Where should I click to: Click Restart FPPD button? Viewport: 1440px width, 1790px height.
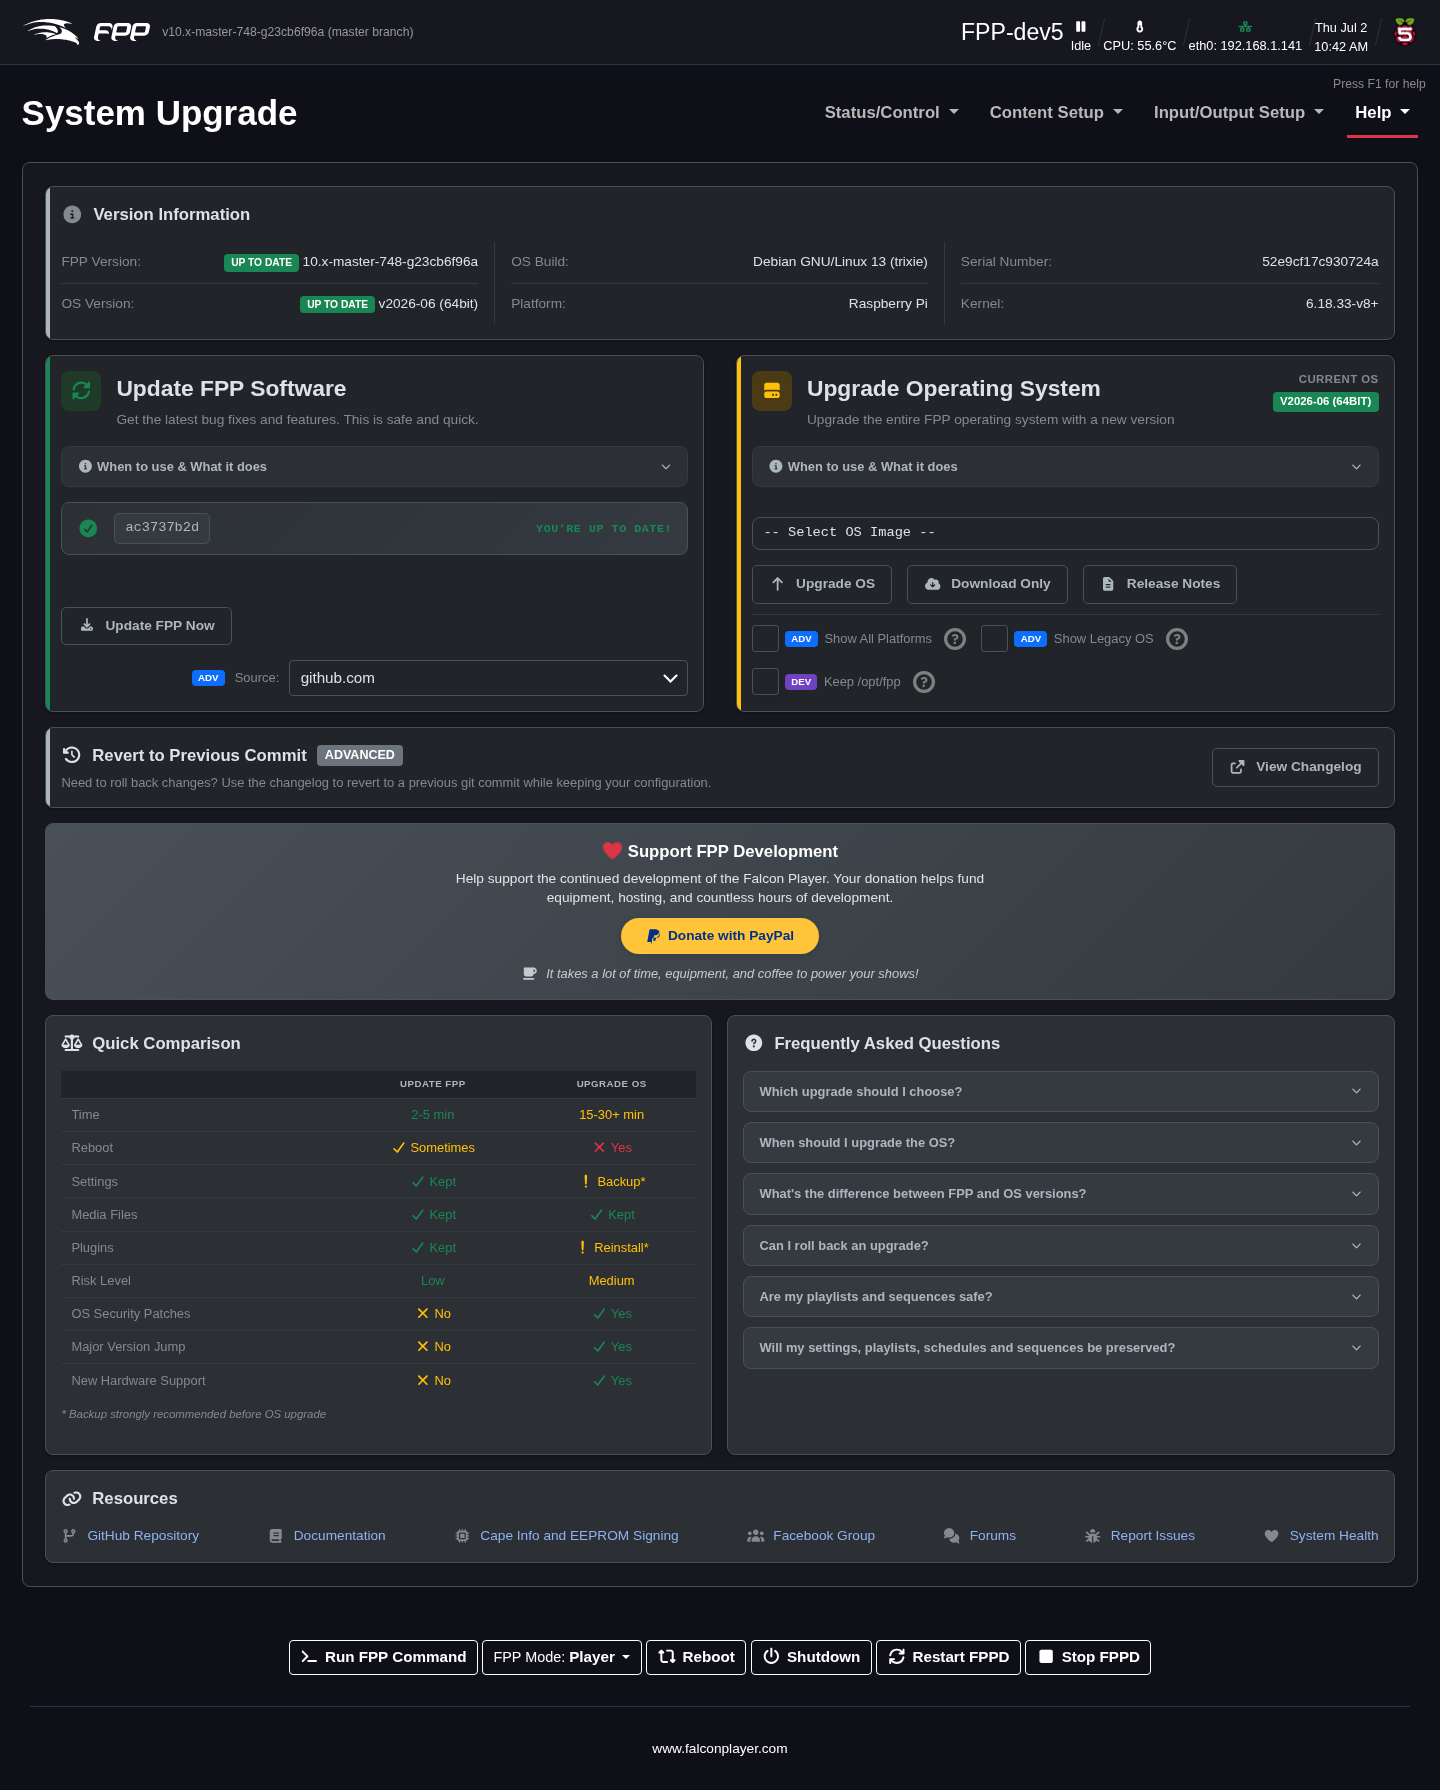(948, 1657)
